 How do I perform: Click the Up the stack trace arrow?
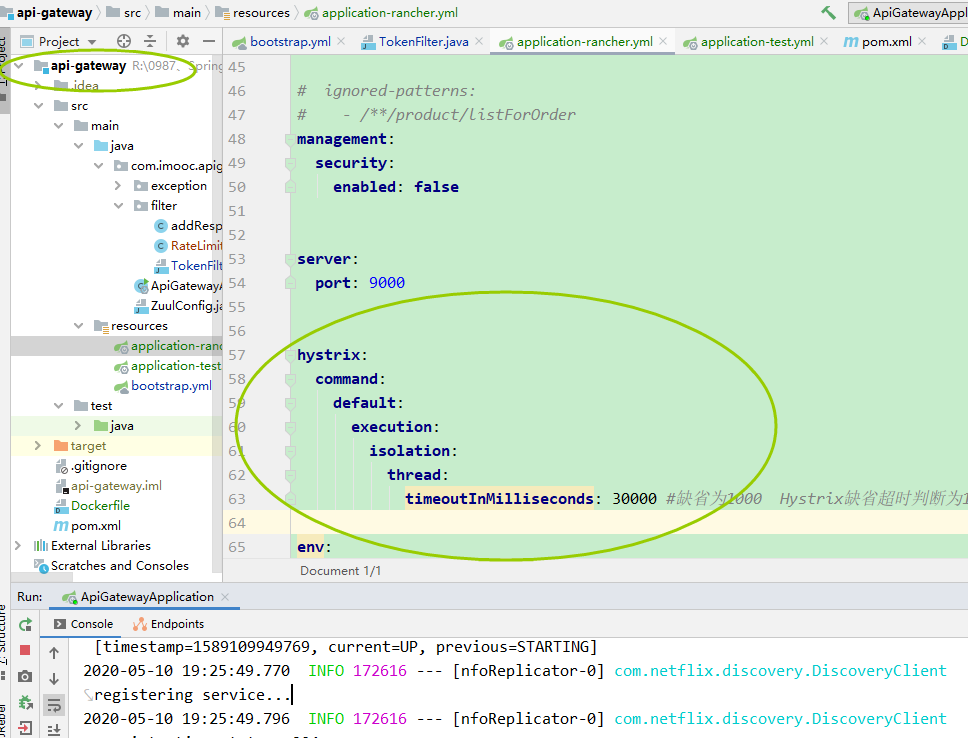coord(54,653)
